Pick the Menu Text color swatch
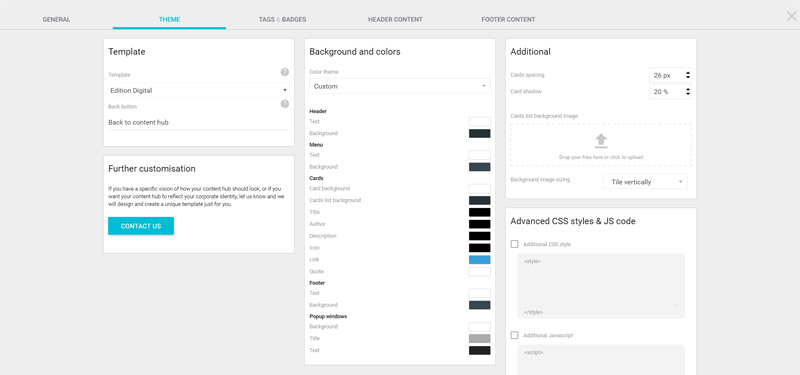 (x=480, y=155)
